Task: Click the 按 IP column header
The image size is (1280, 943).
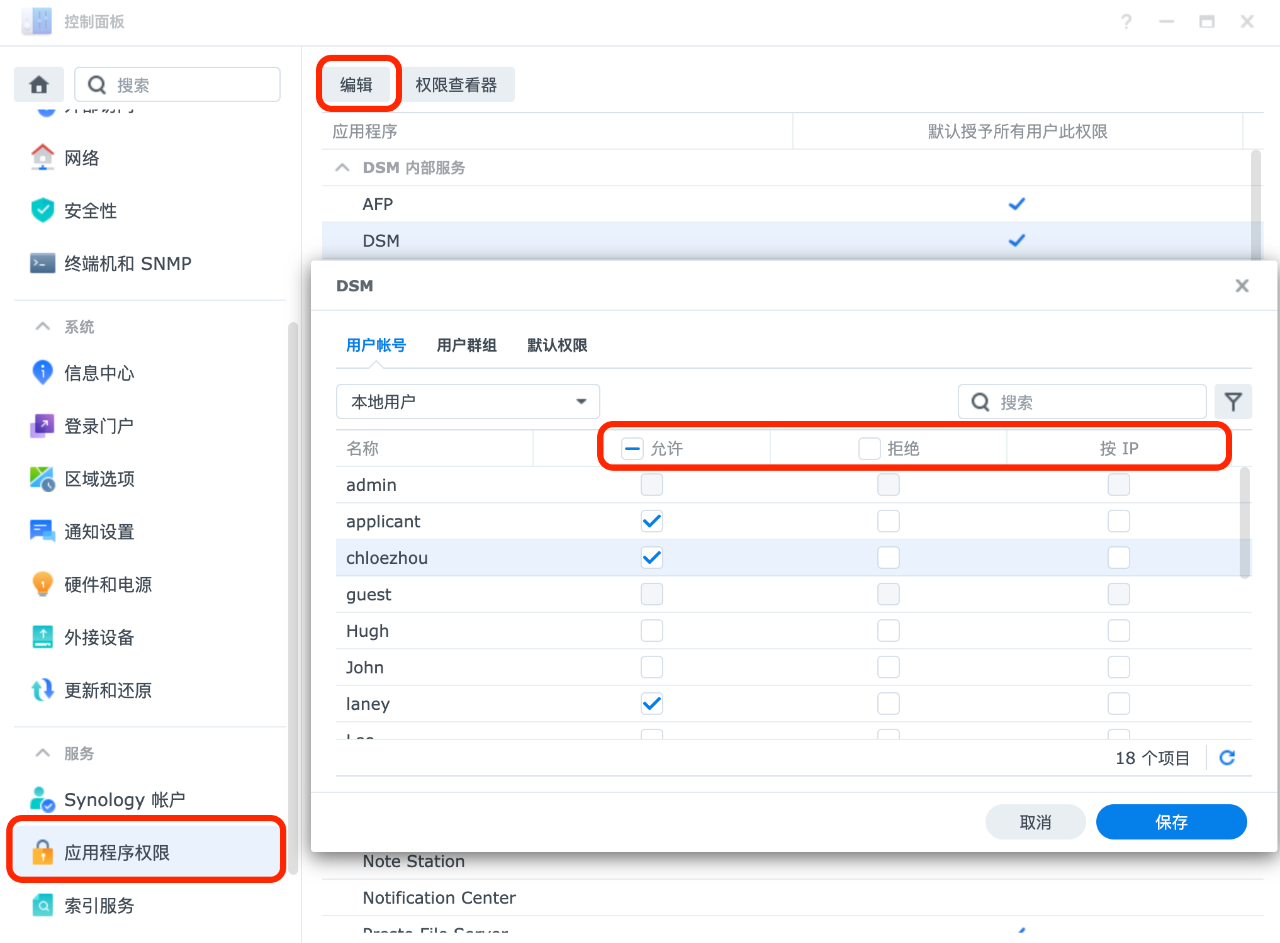Action: (1119, 449)
